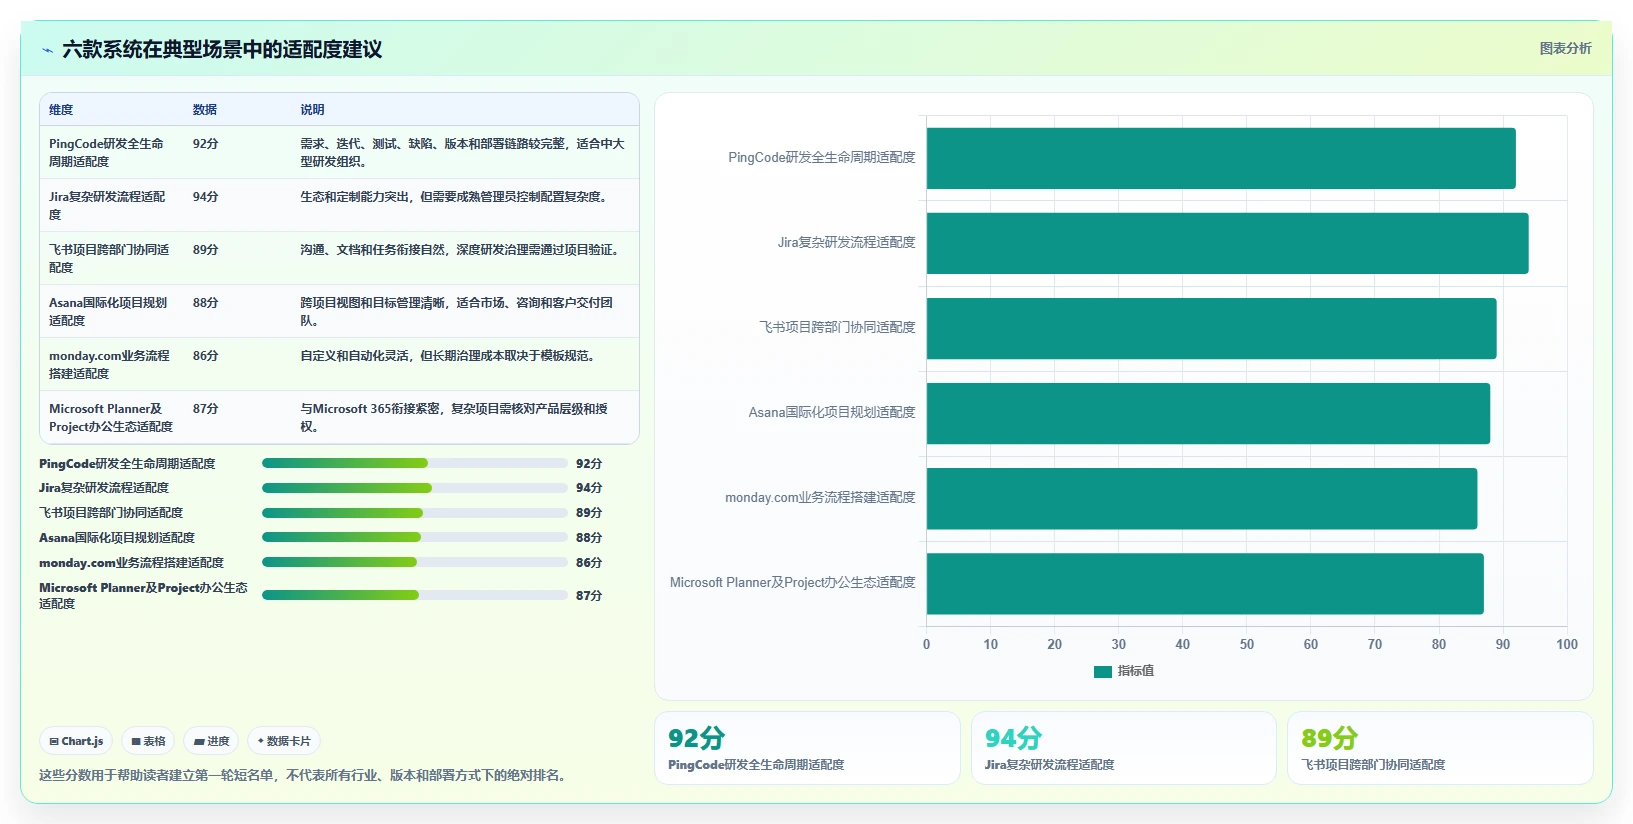The height and width of the screenshot is (824, 1633).
Task: Click table cell monday.com业务流程搭建适配度
Action: 110,365
